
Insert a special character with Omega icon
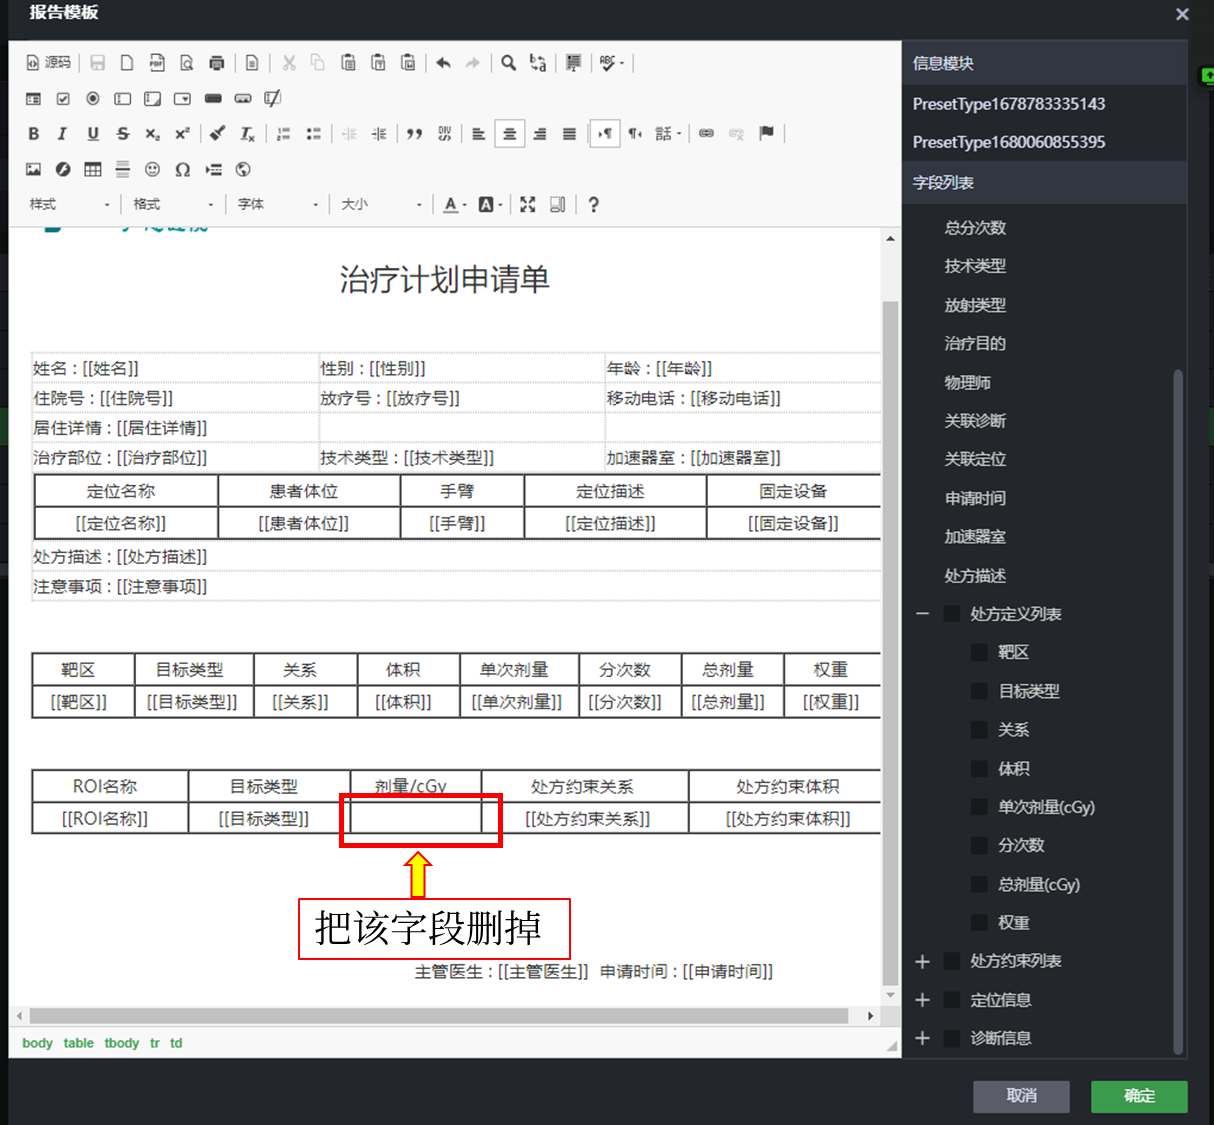coord(182,169)
